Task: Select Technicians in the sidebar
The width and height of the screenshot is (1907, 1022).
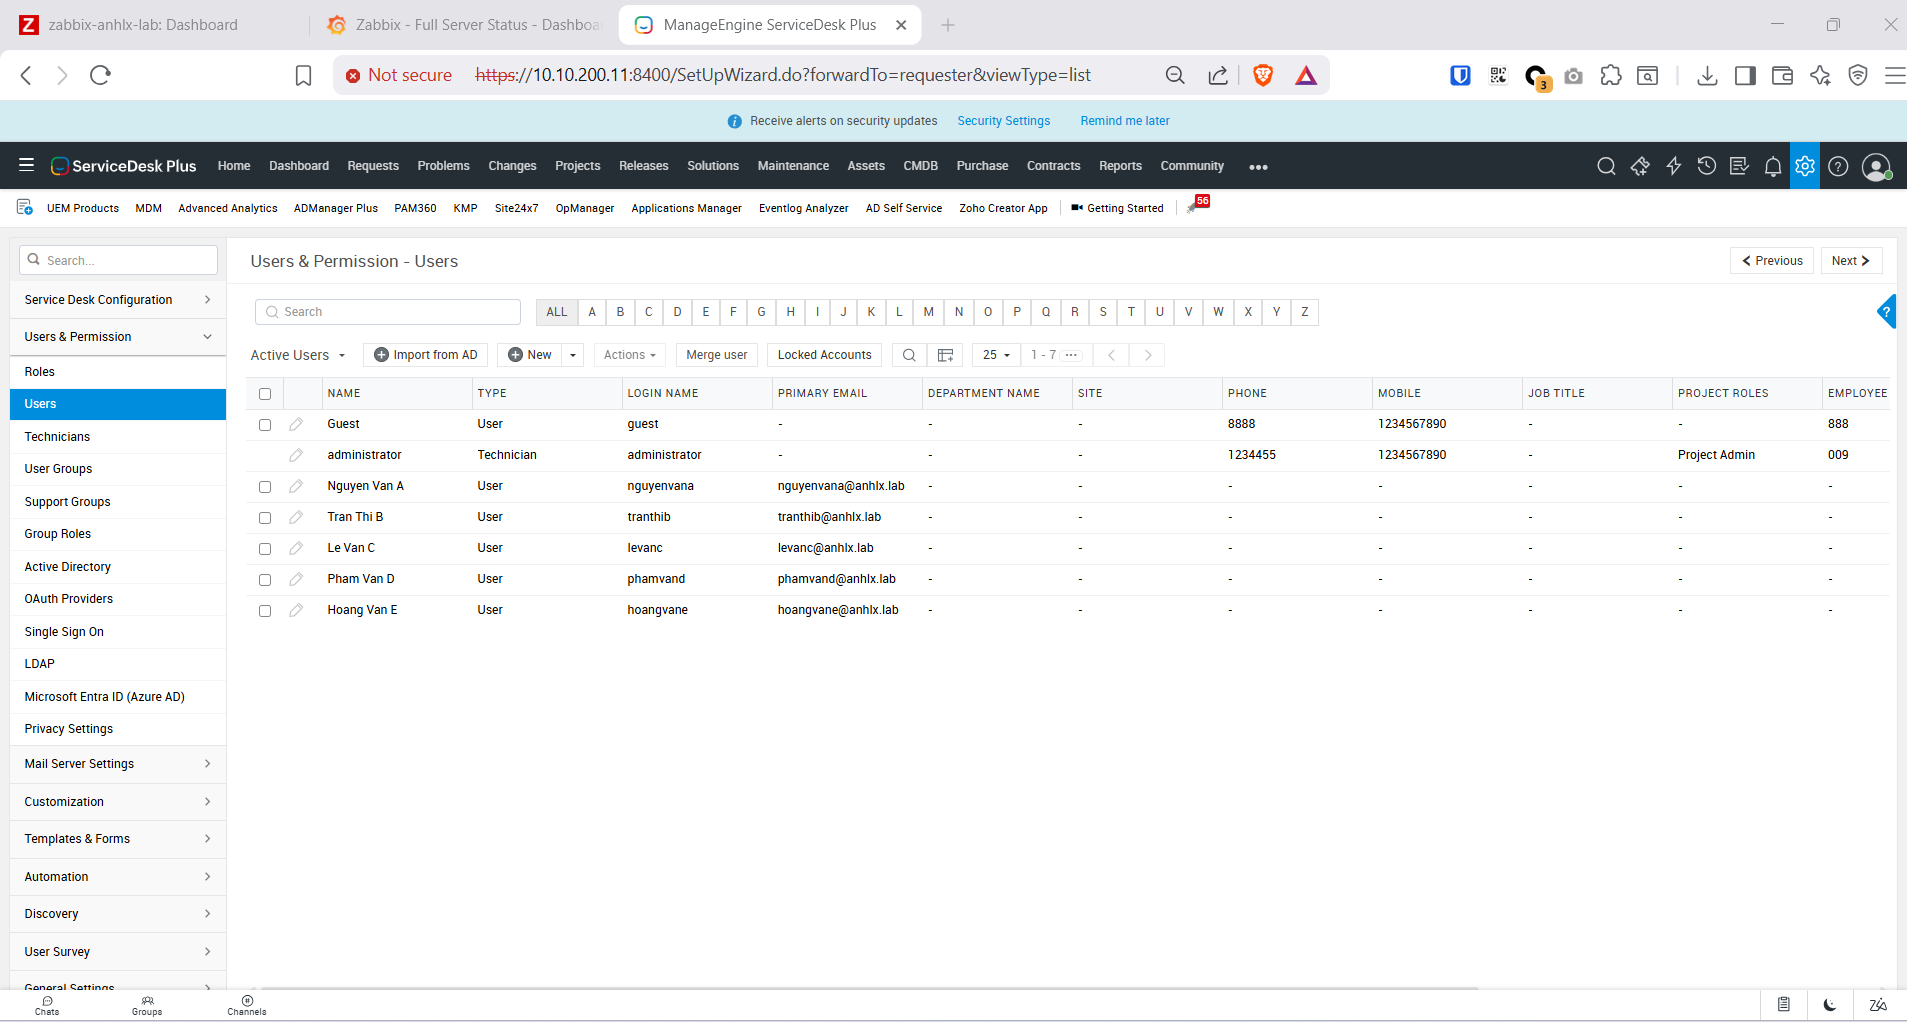Action: point(57,437)
